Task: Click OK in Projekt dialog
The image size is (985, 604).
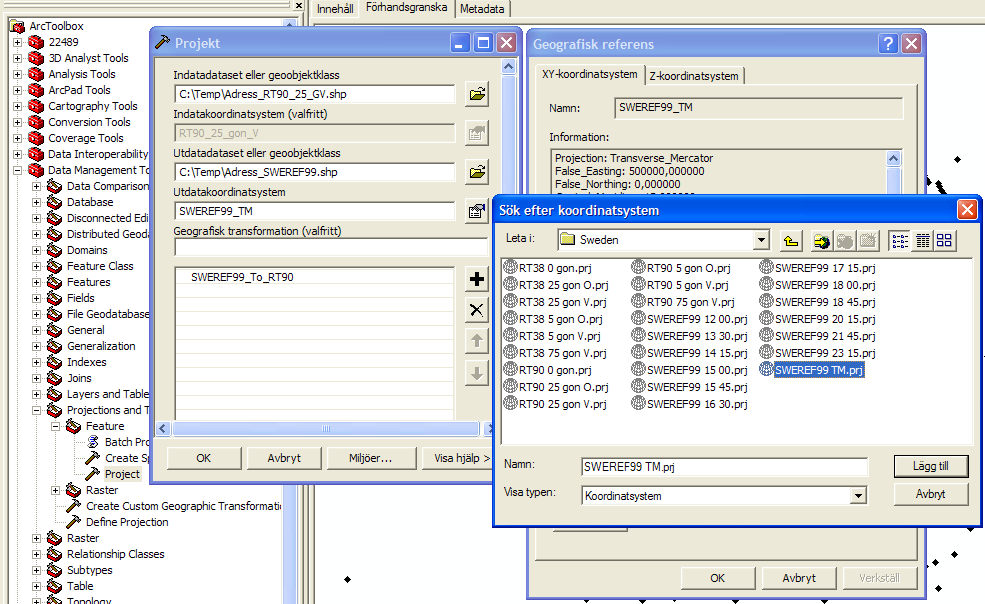Action: [x=204, y=458]
